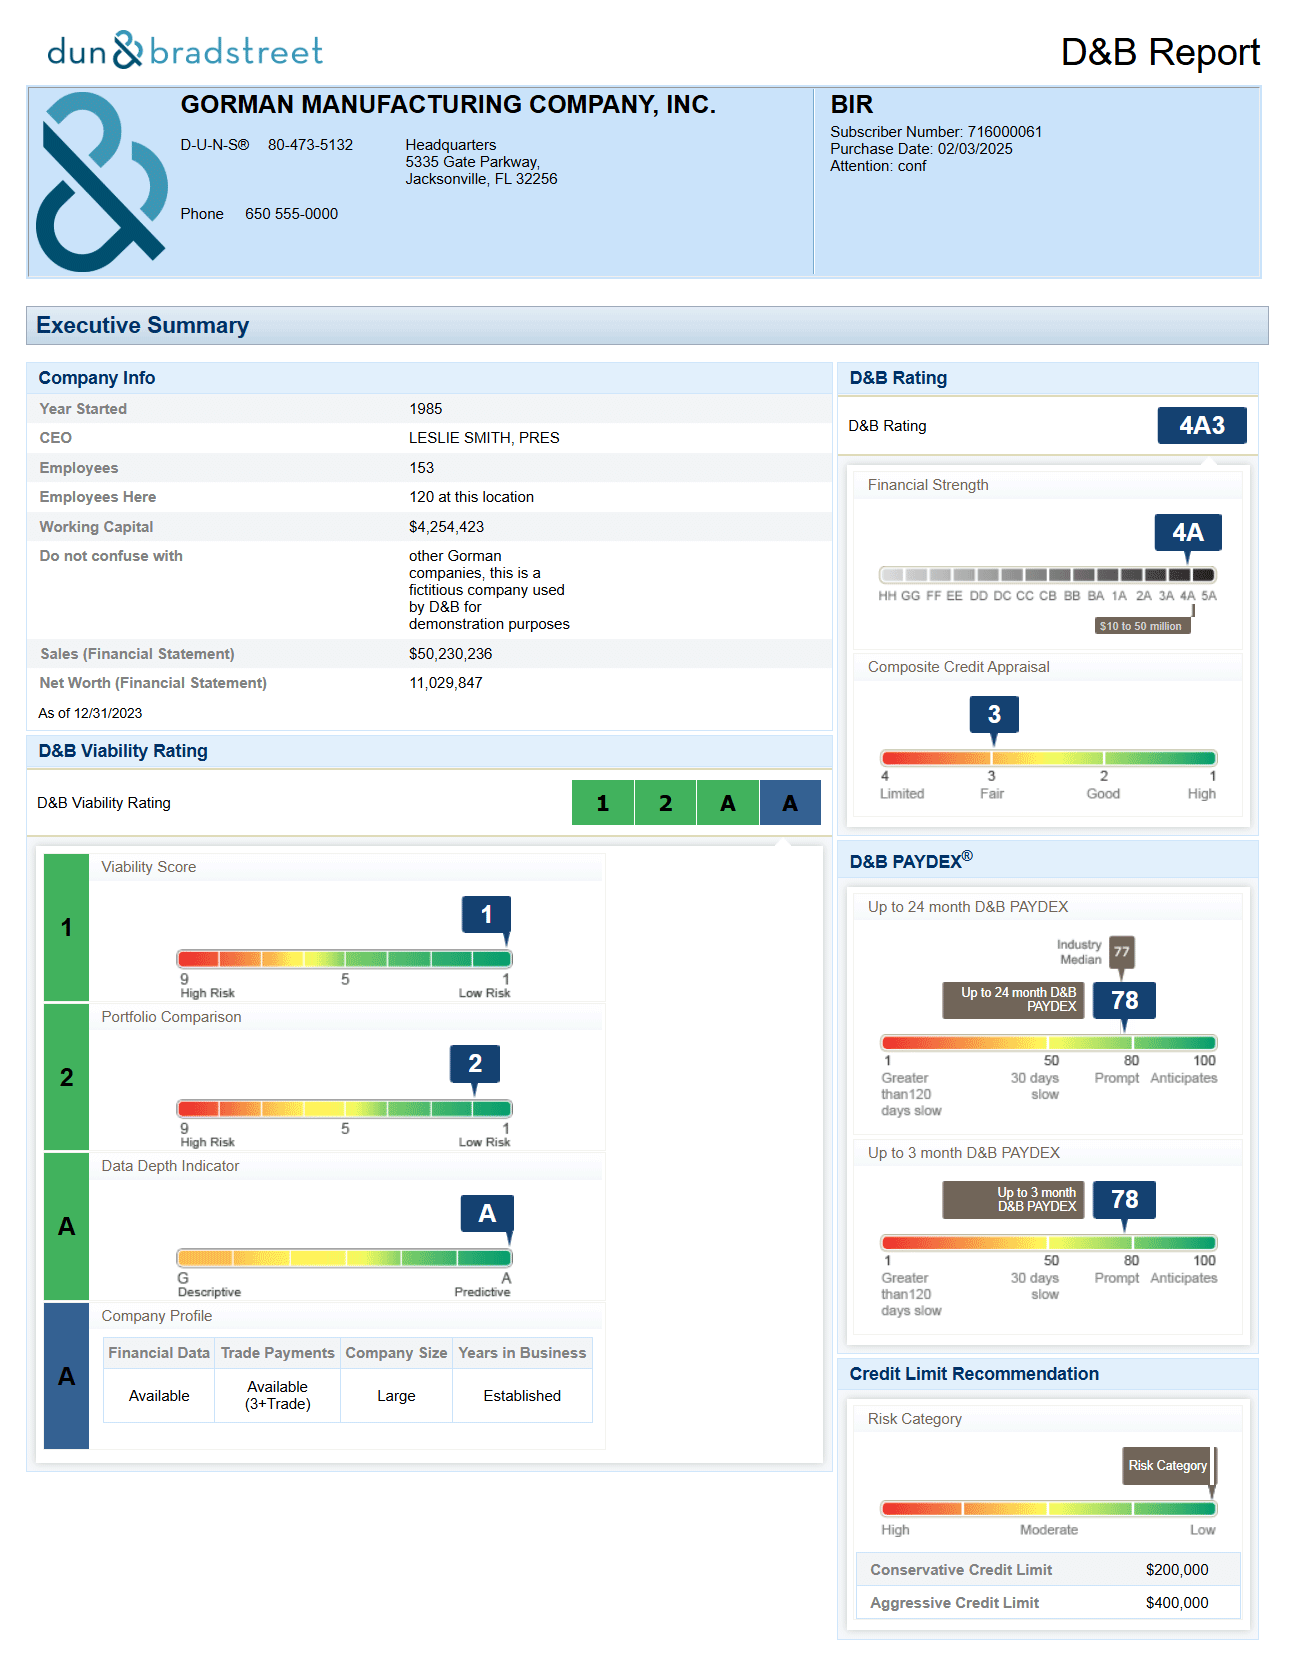Click Subscriber Number: 716000061
The image size is (1290, 1670).
tap(936, 132)
